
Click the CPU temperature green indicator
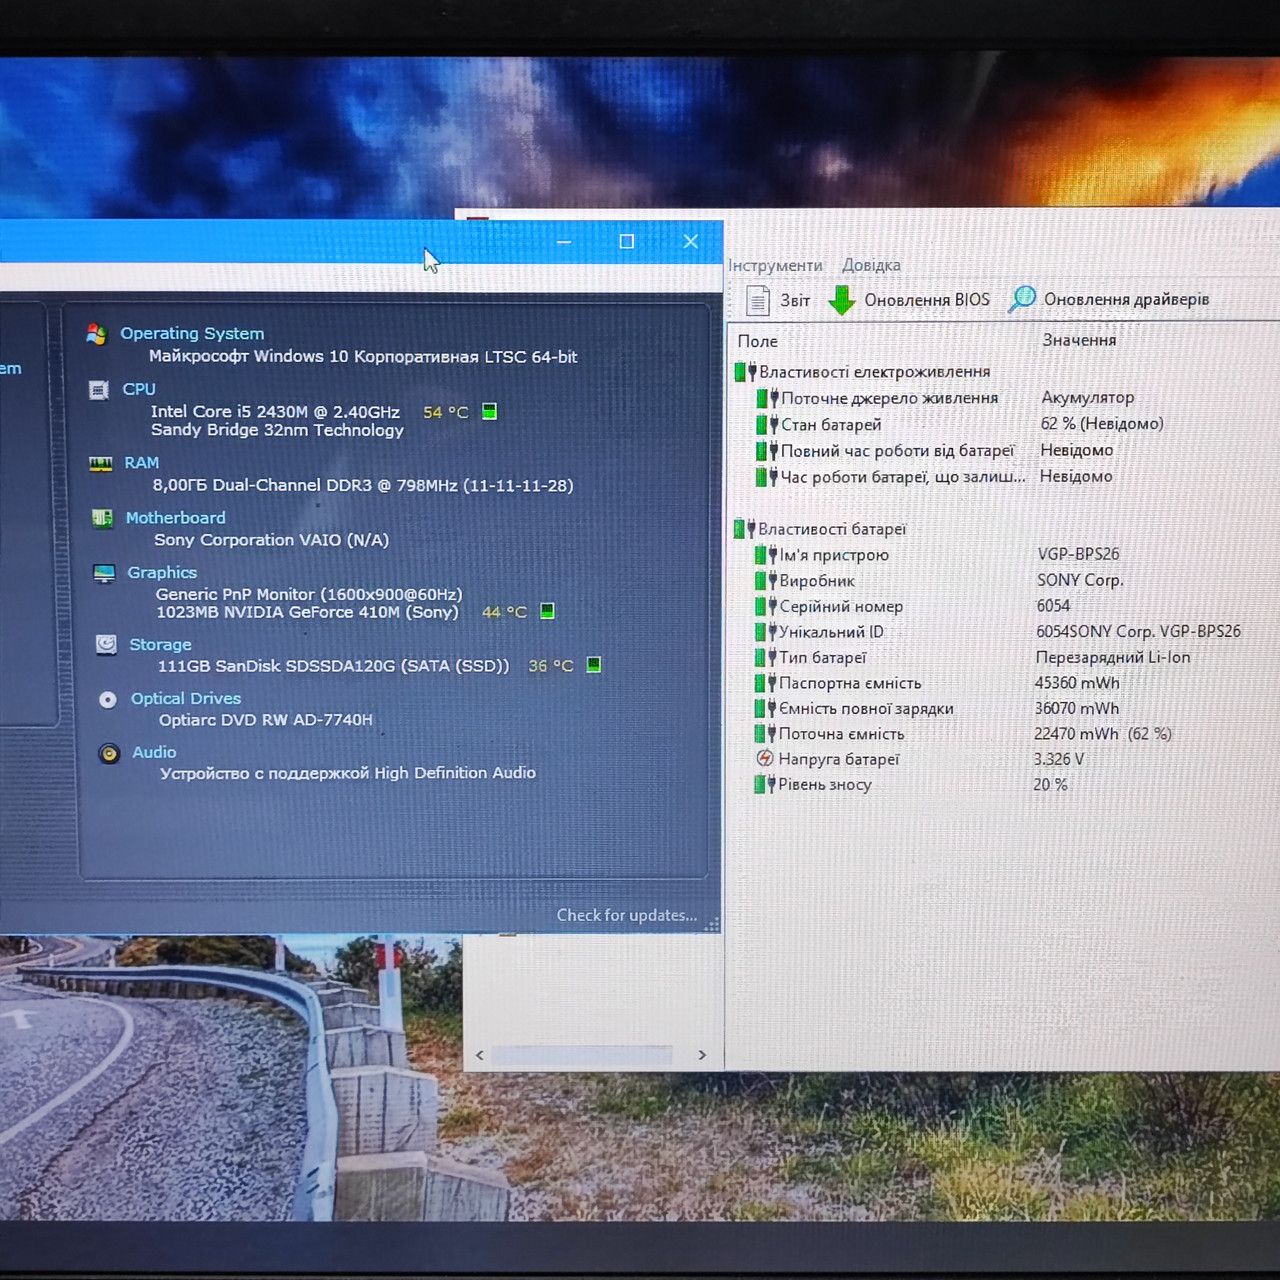490,411
